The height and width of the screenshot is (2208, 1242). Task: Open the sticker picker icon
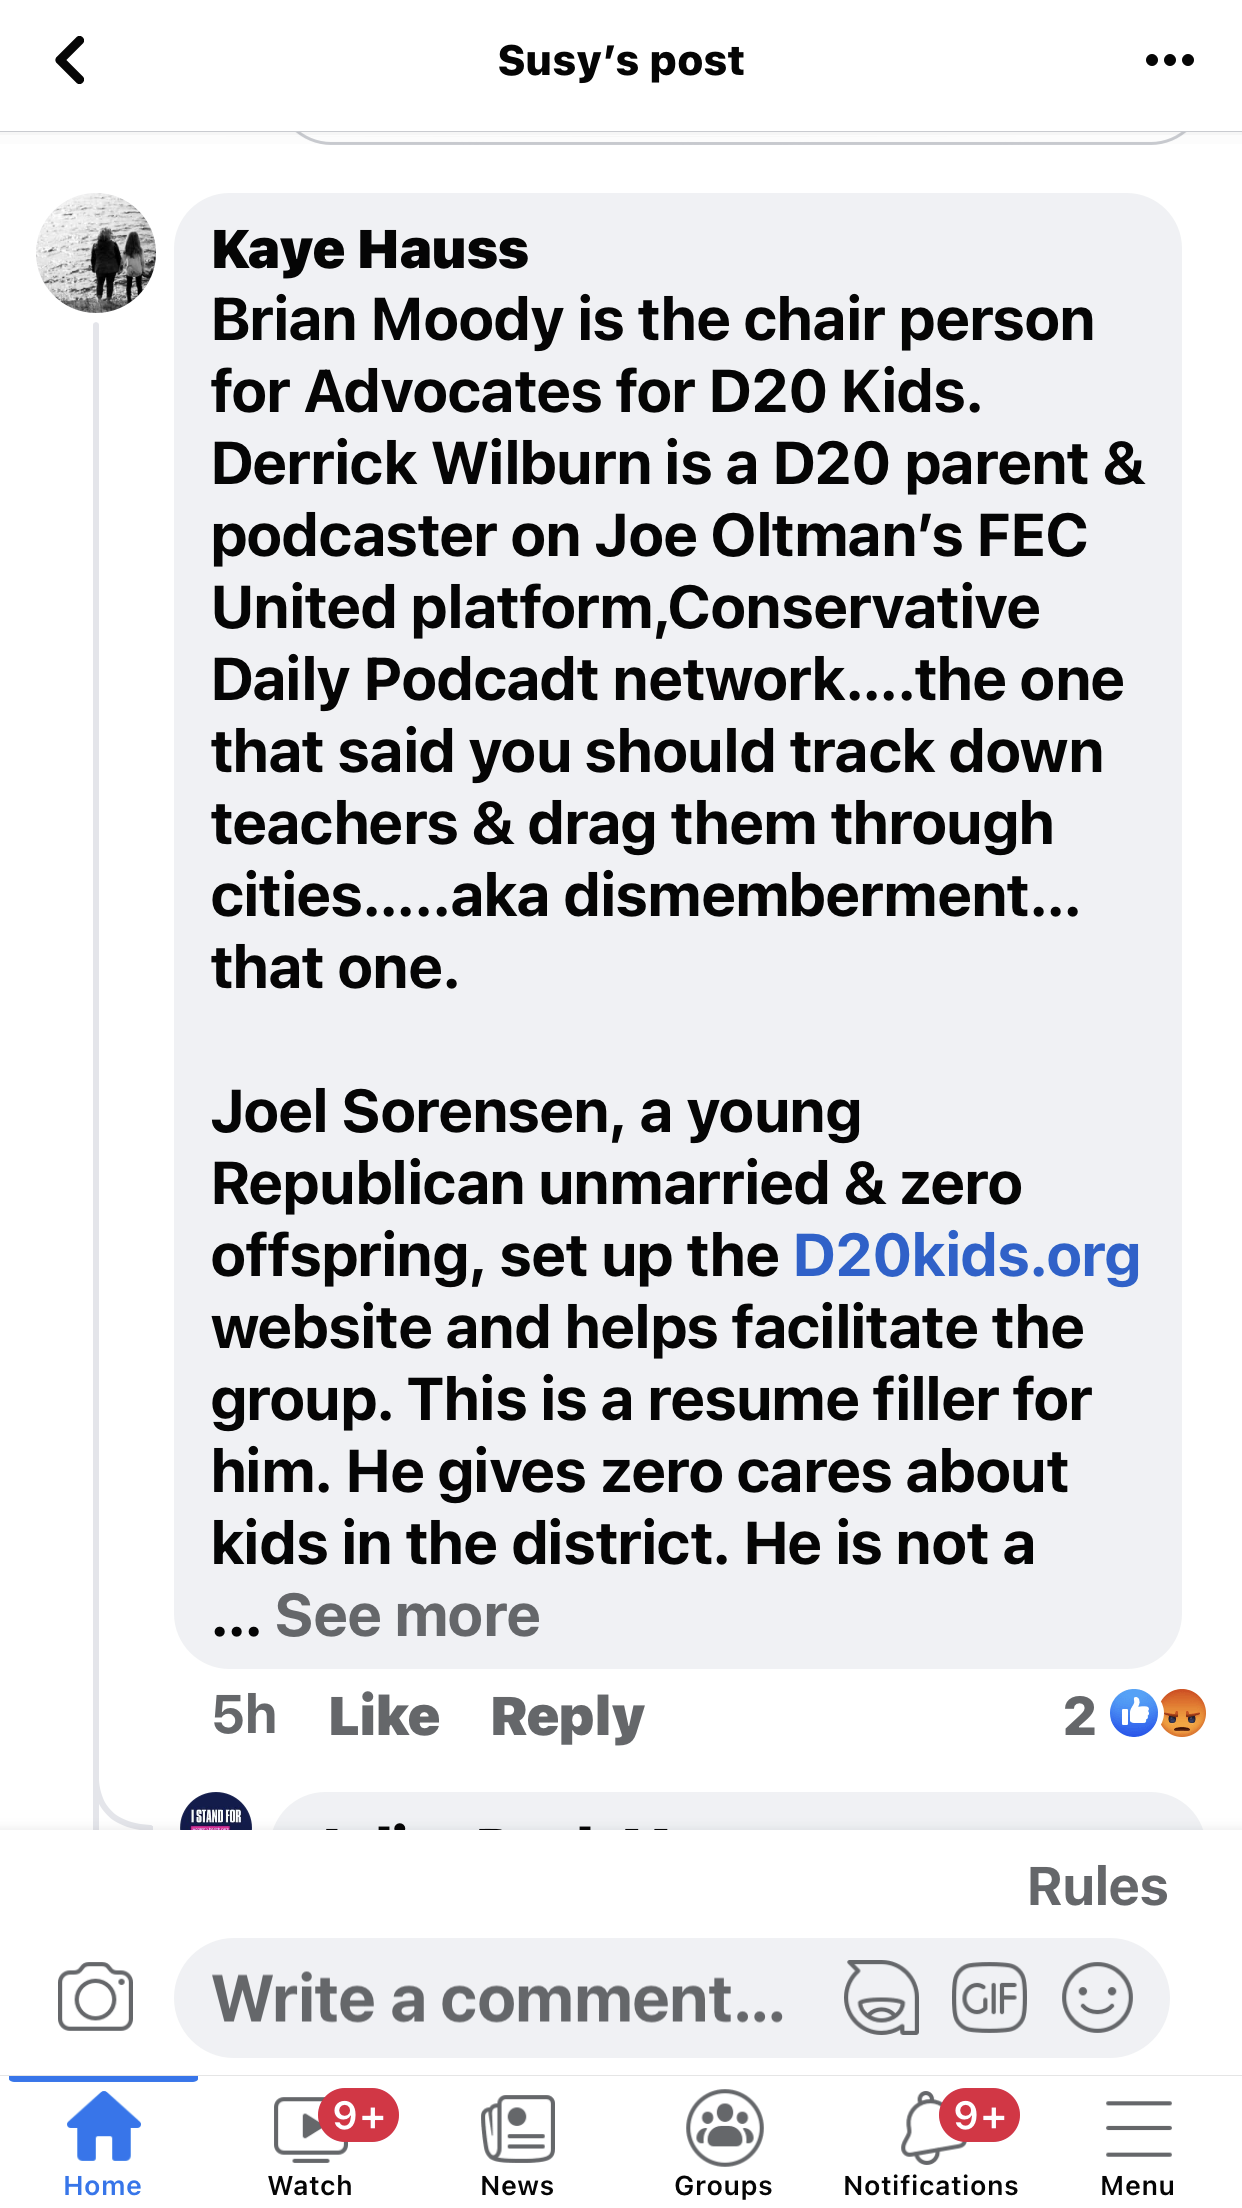pos(881,1999)
